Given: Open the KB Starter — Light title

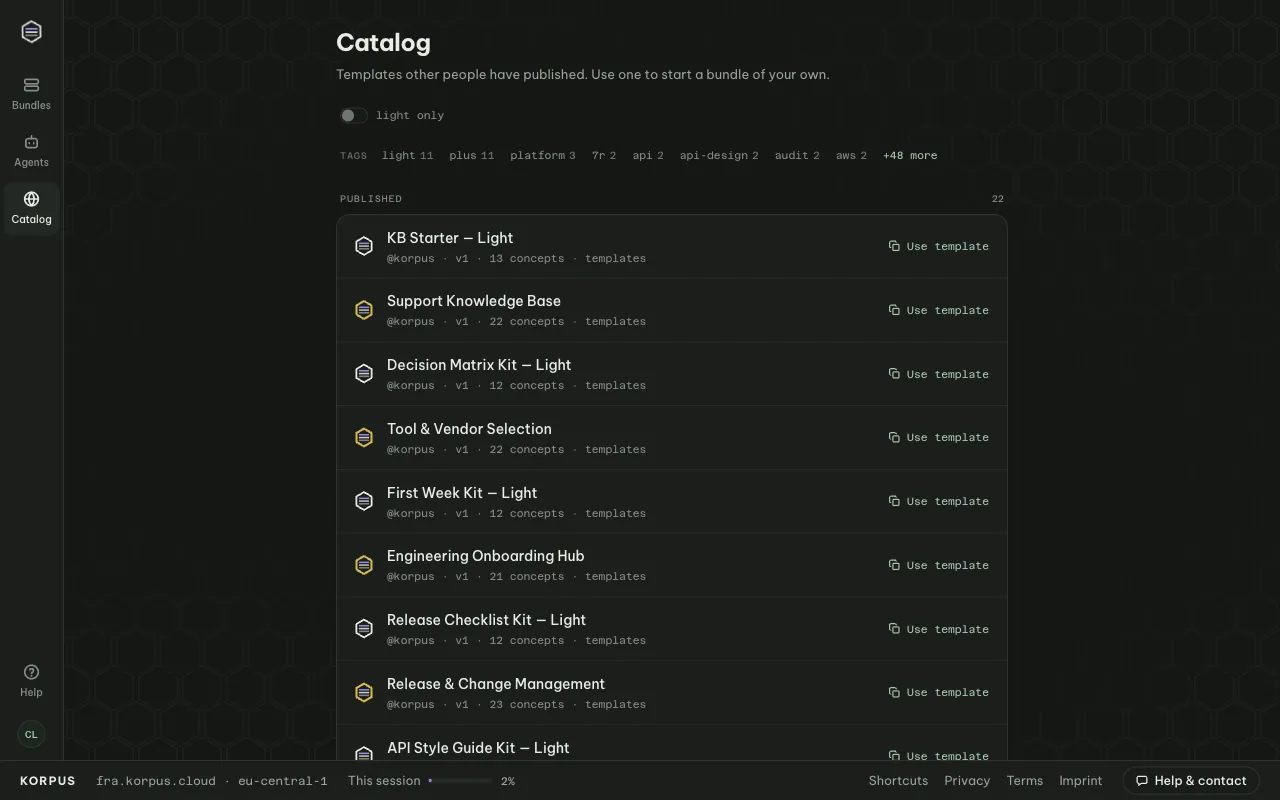Looking at the screenshot, I should 450,238.
